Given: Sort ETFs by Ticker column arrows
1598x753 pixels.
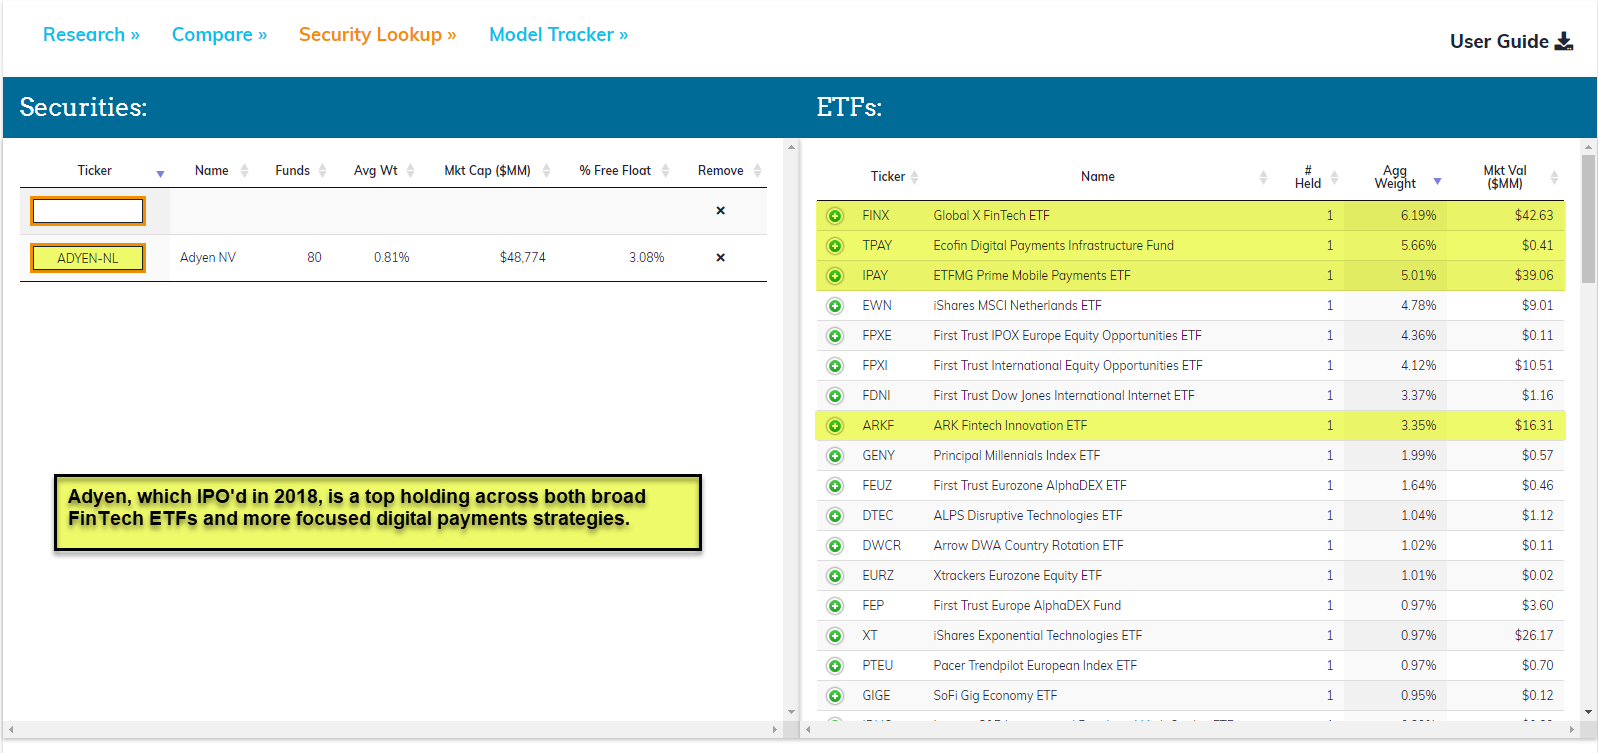Looking at the screenshot, I should 914,177.
